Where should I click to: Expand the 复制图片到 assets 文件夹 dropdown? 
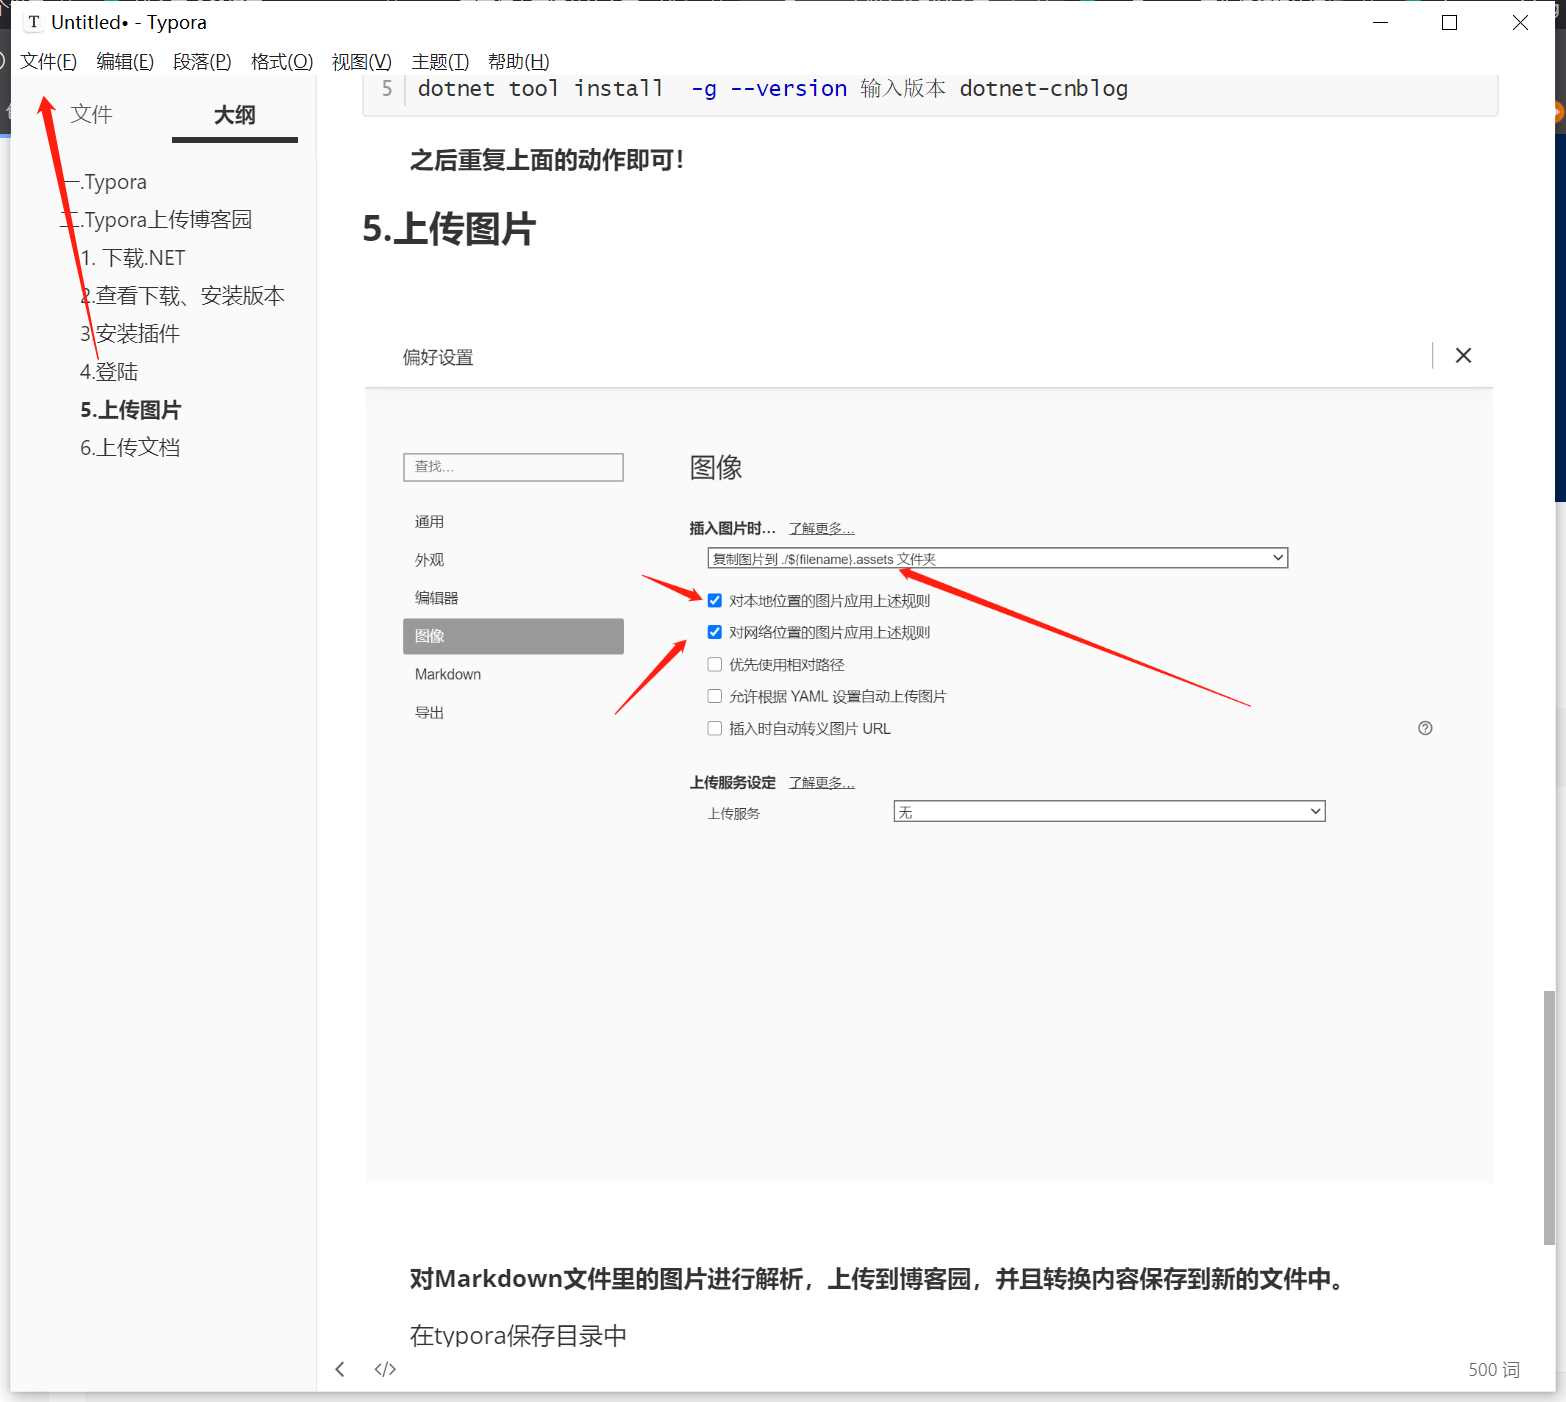coord(997,558)
